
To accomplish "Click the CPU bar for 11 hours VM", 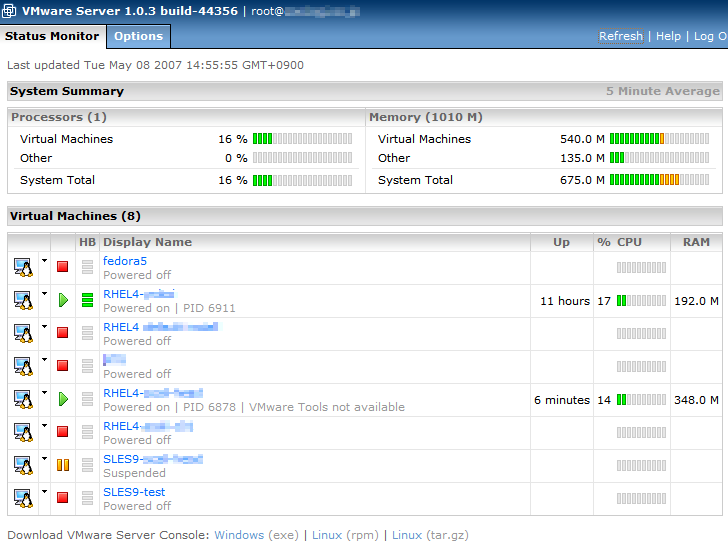I will (641, 301).
